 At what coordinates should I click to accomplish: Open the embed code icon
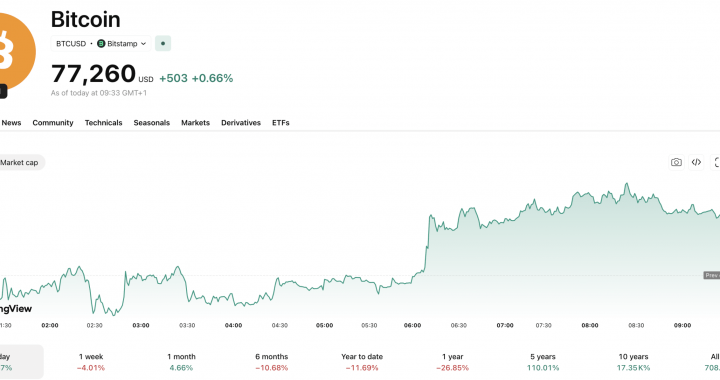coord(696,162)
